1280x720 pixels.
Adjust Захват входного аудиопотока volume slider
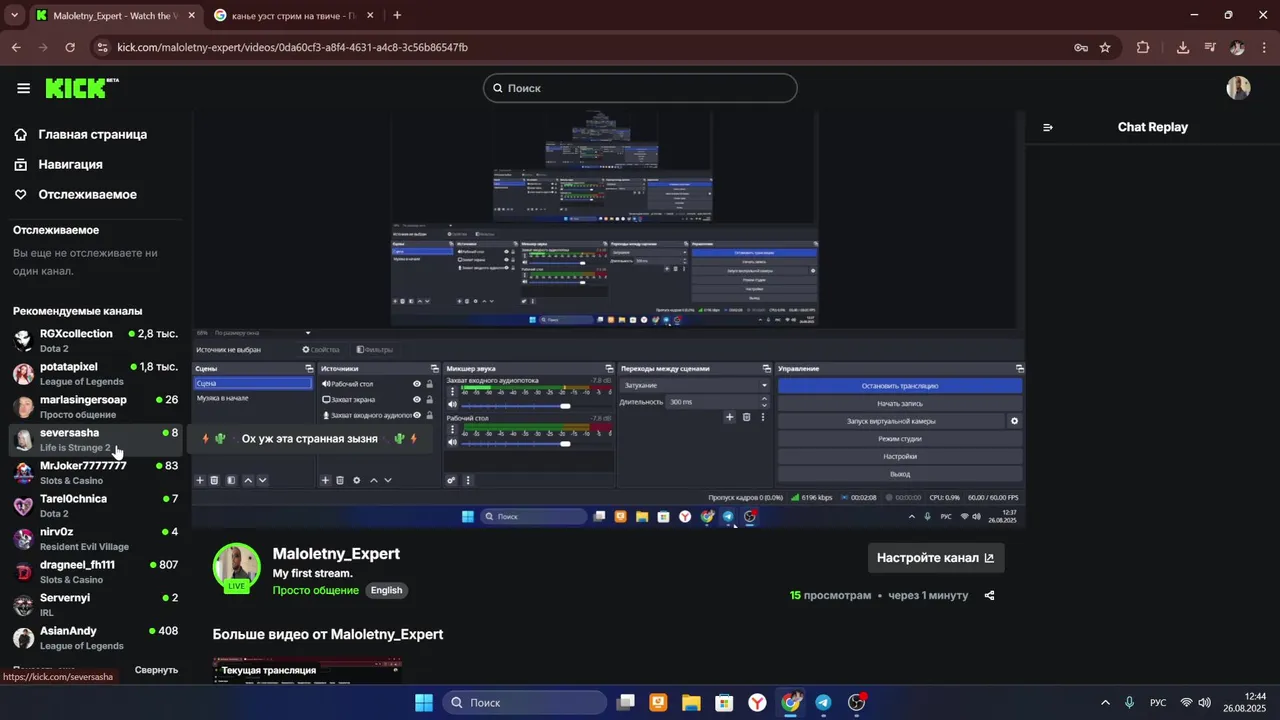pos(537,406)
